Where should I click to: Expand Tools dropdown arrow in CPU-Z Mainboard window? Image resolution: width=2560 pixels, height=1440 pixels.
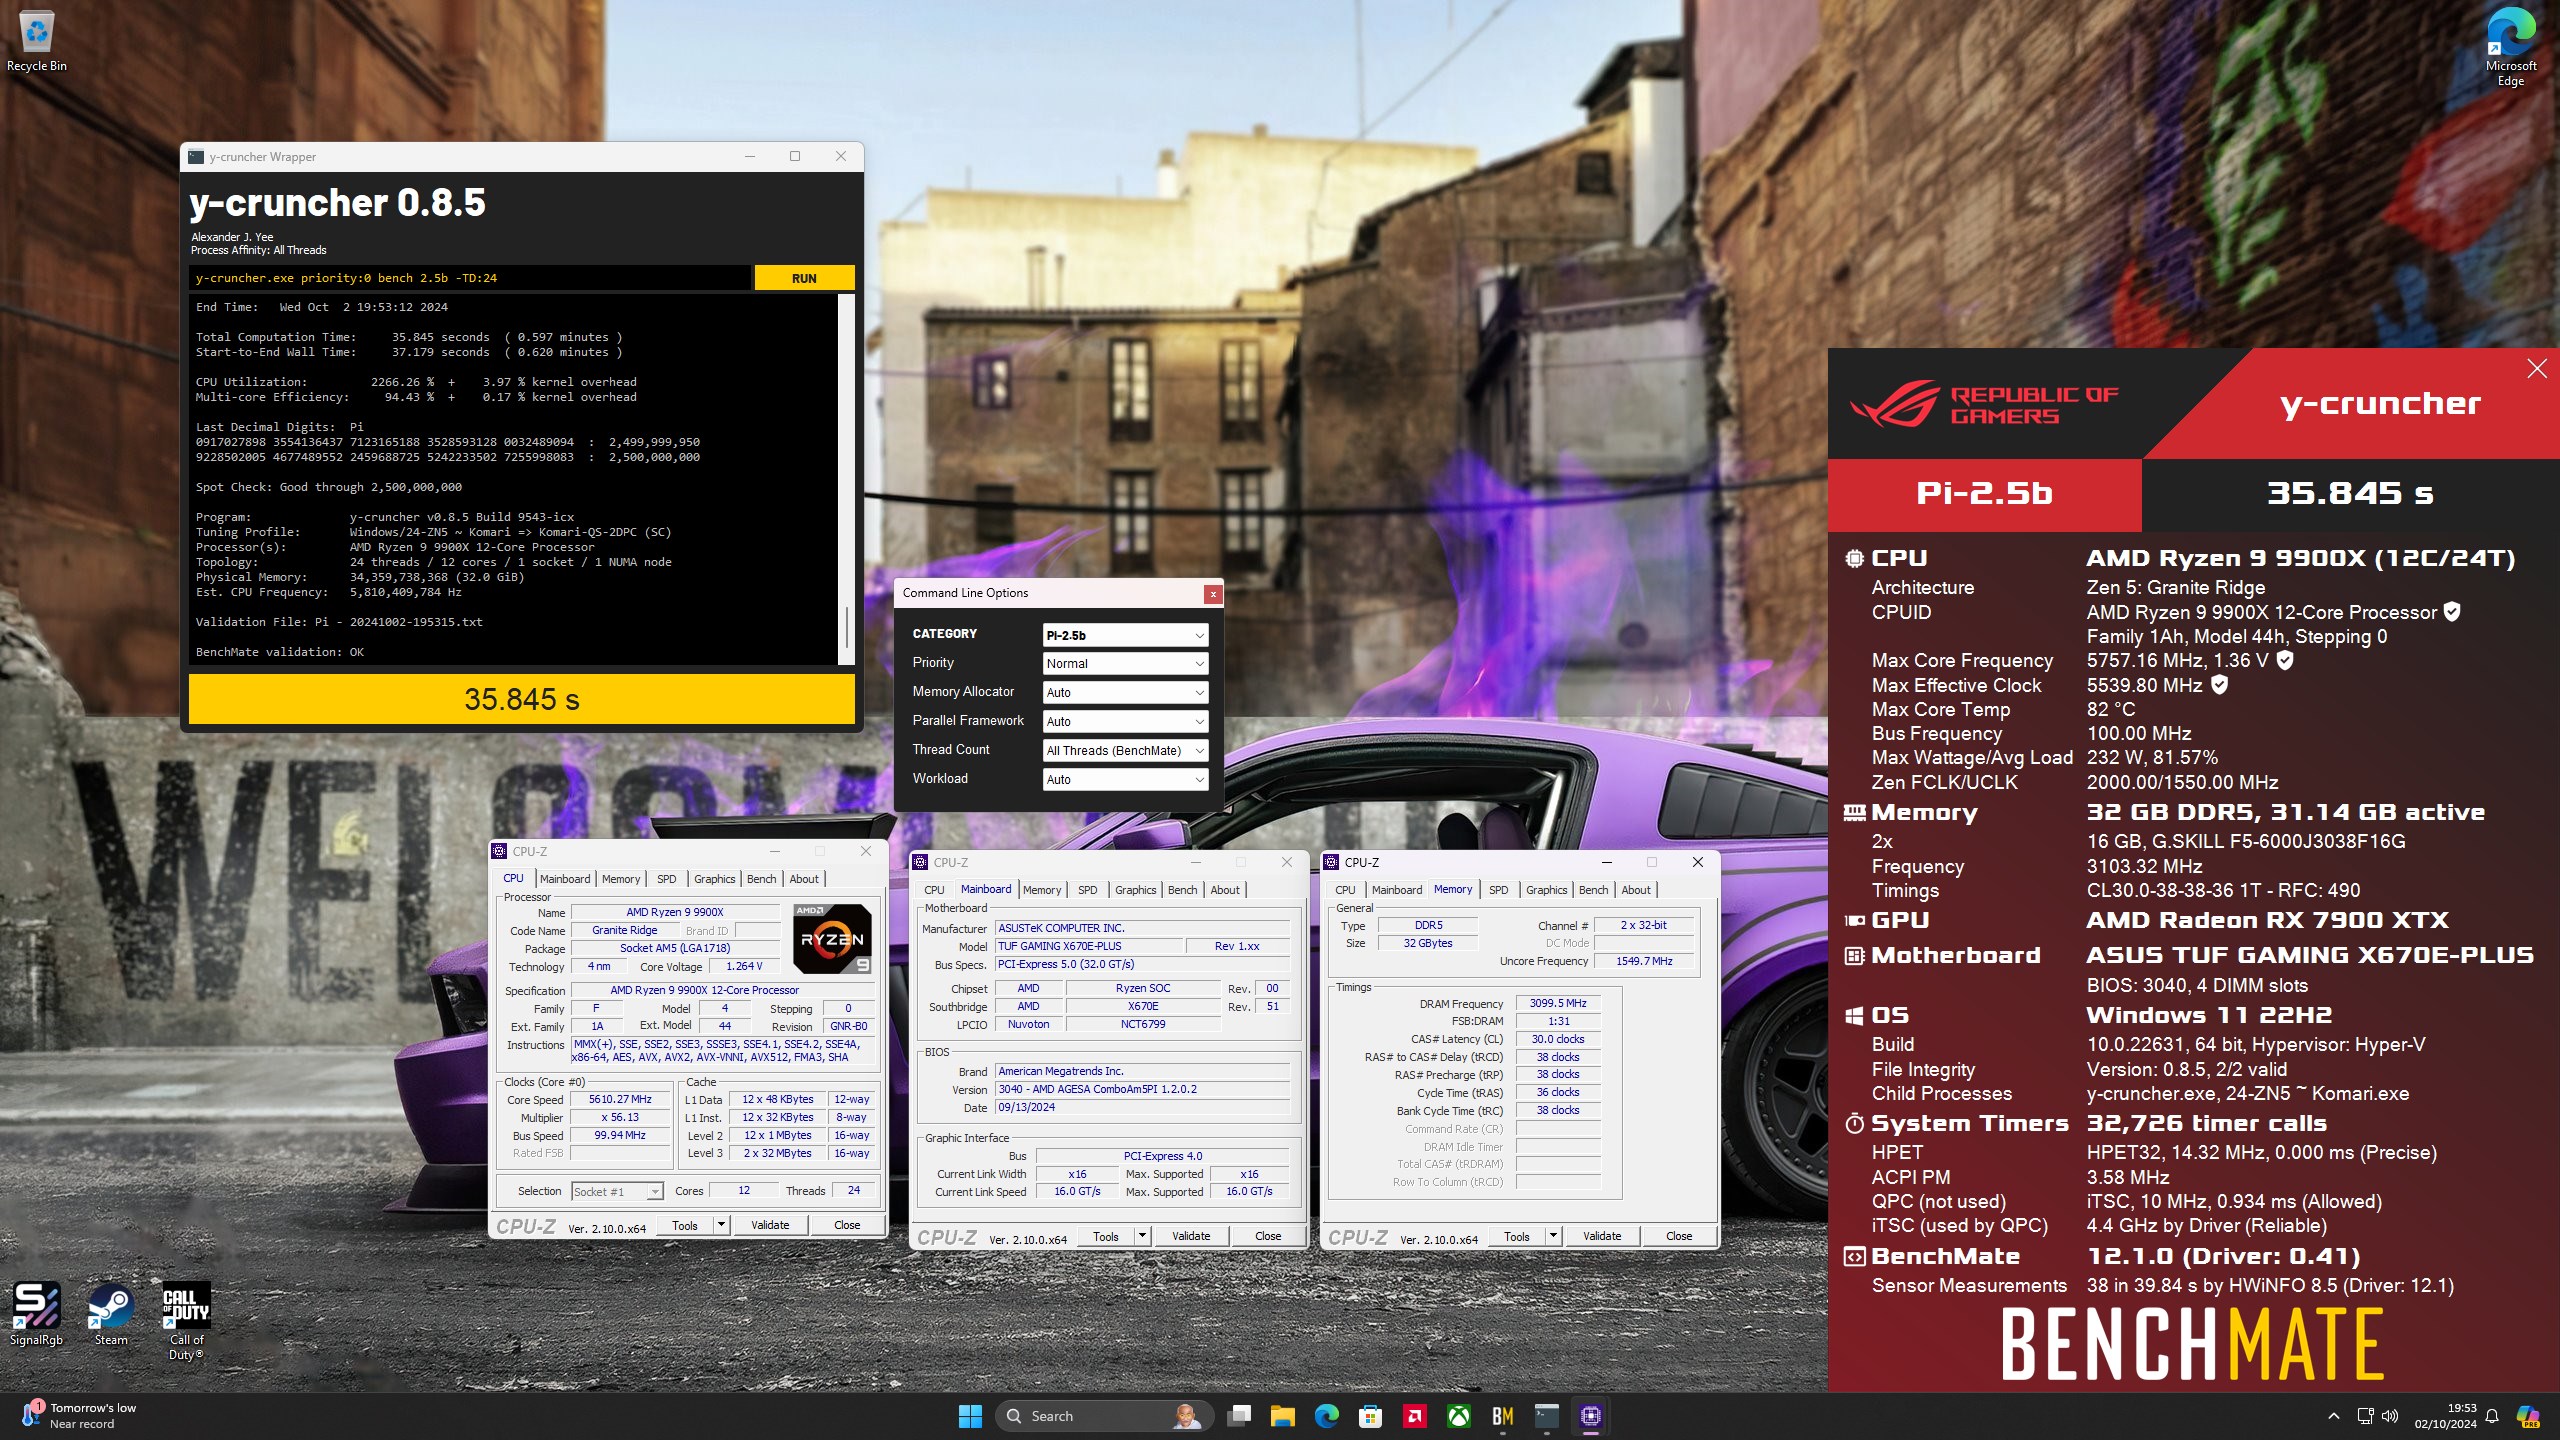(1142, 1236)
